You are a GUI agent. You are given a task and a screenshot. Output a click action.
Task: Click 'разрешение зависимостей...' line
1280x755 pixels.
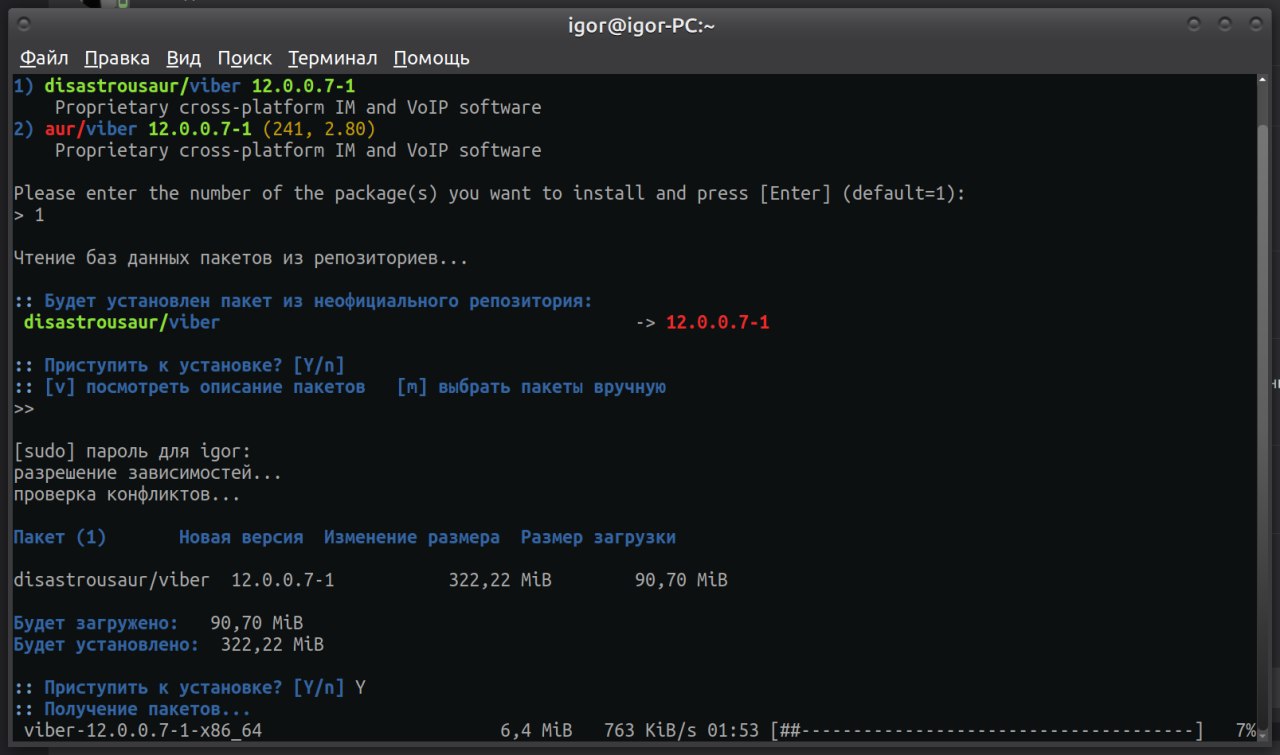pos(147,473)
